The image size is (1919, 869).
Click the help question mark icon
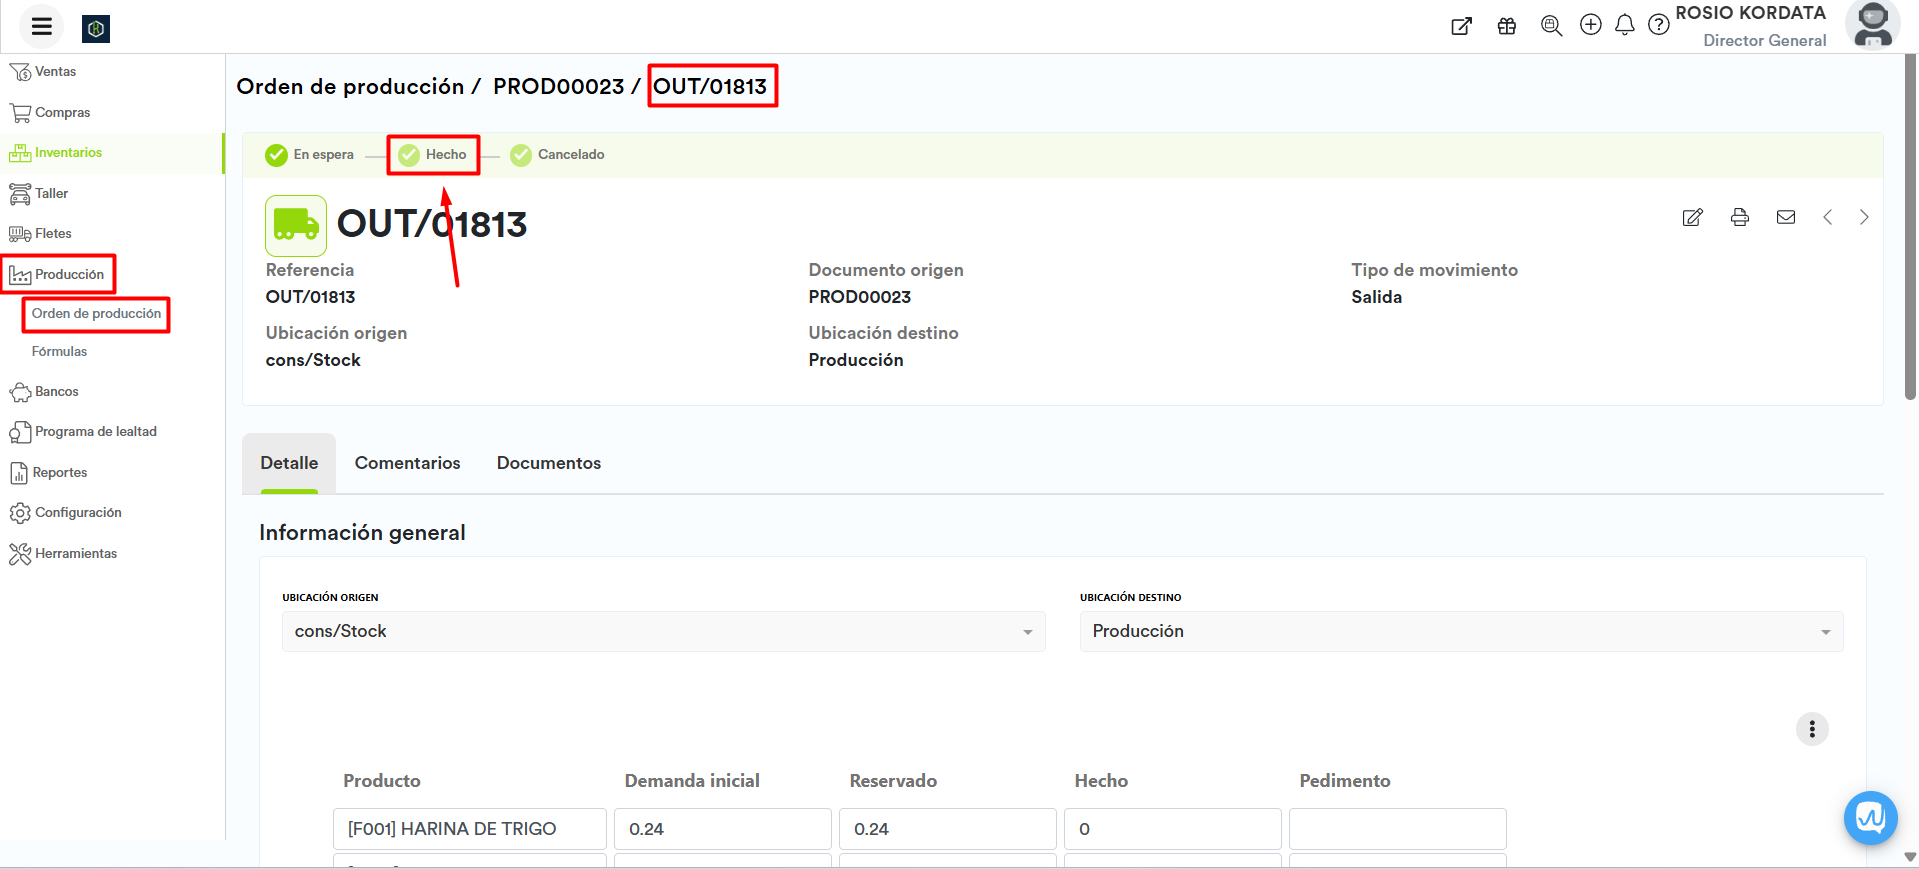point(1658,25)
